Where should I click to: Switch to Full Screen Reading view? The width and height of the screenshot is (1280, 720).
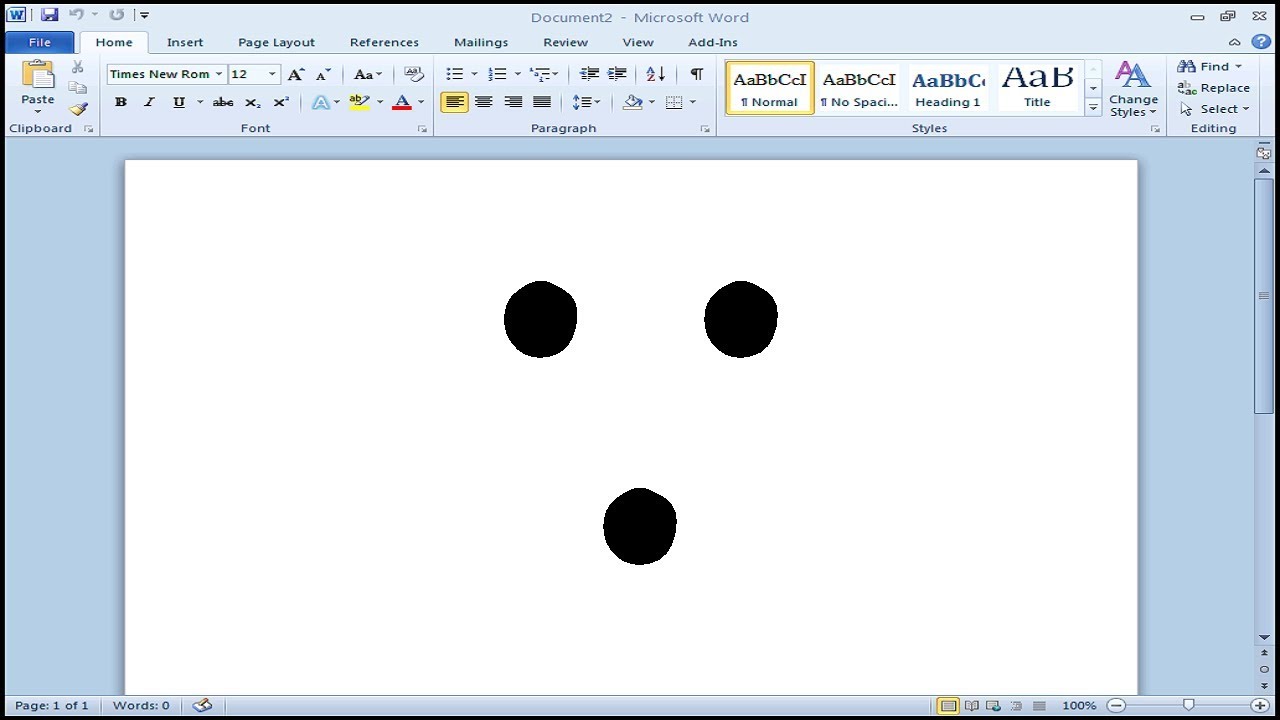pos(970,705)
